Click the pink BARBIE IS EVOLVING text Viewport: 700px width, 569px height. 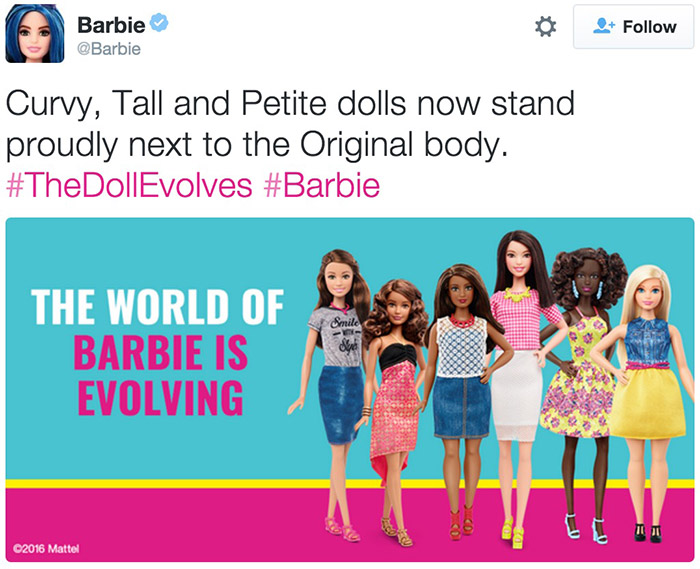tap(161, 375)
